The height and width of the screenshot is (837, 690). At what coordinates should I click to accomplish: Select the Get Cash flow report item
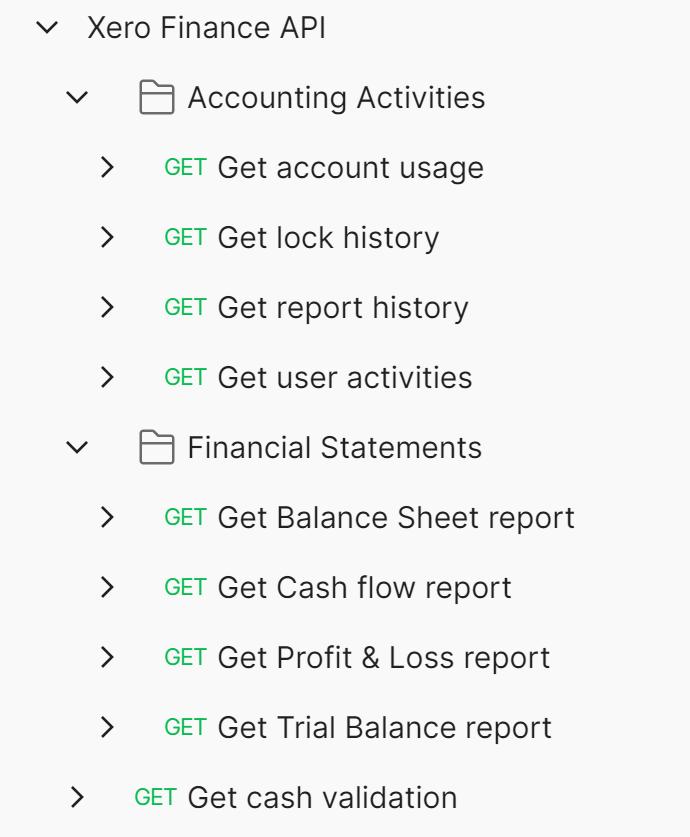363,587
